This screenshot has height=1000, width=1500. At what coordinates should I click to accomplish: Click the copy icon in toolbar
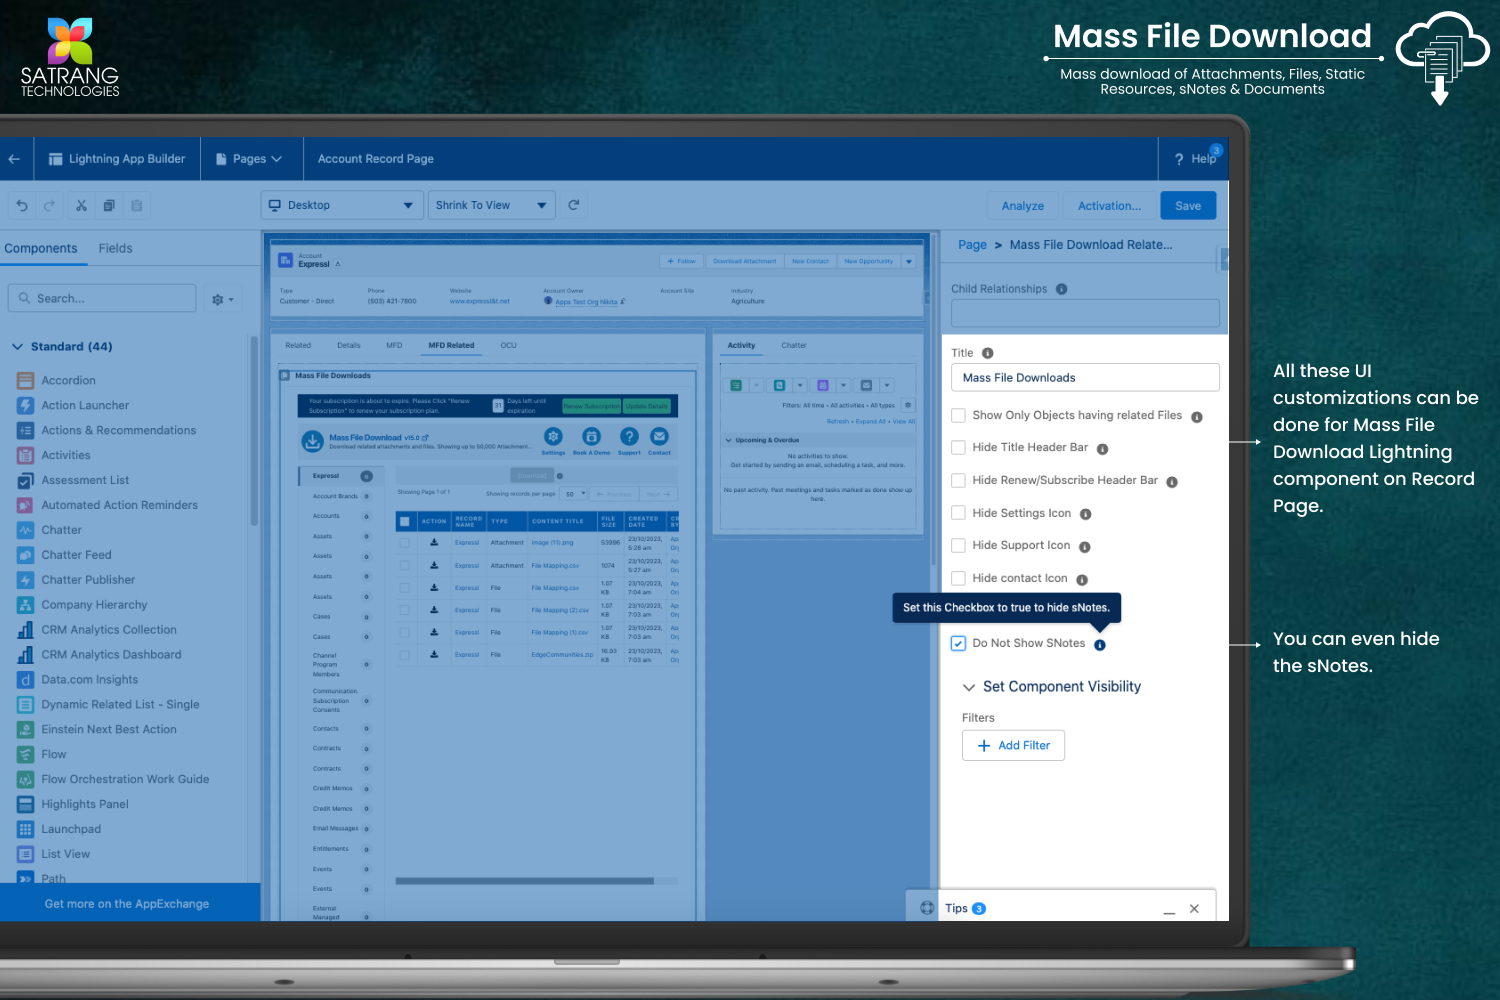pyautogui.click(x=109, y=206)
